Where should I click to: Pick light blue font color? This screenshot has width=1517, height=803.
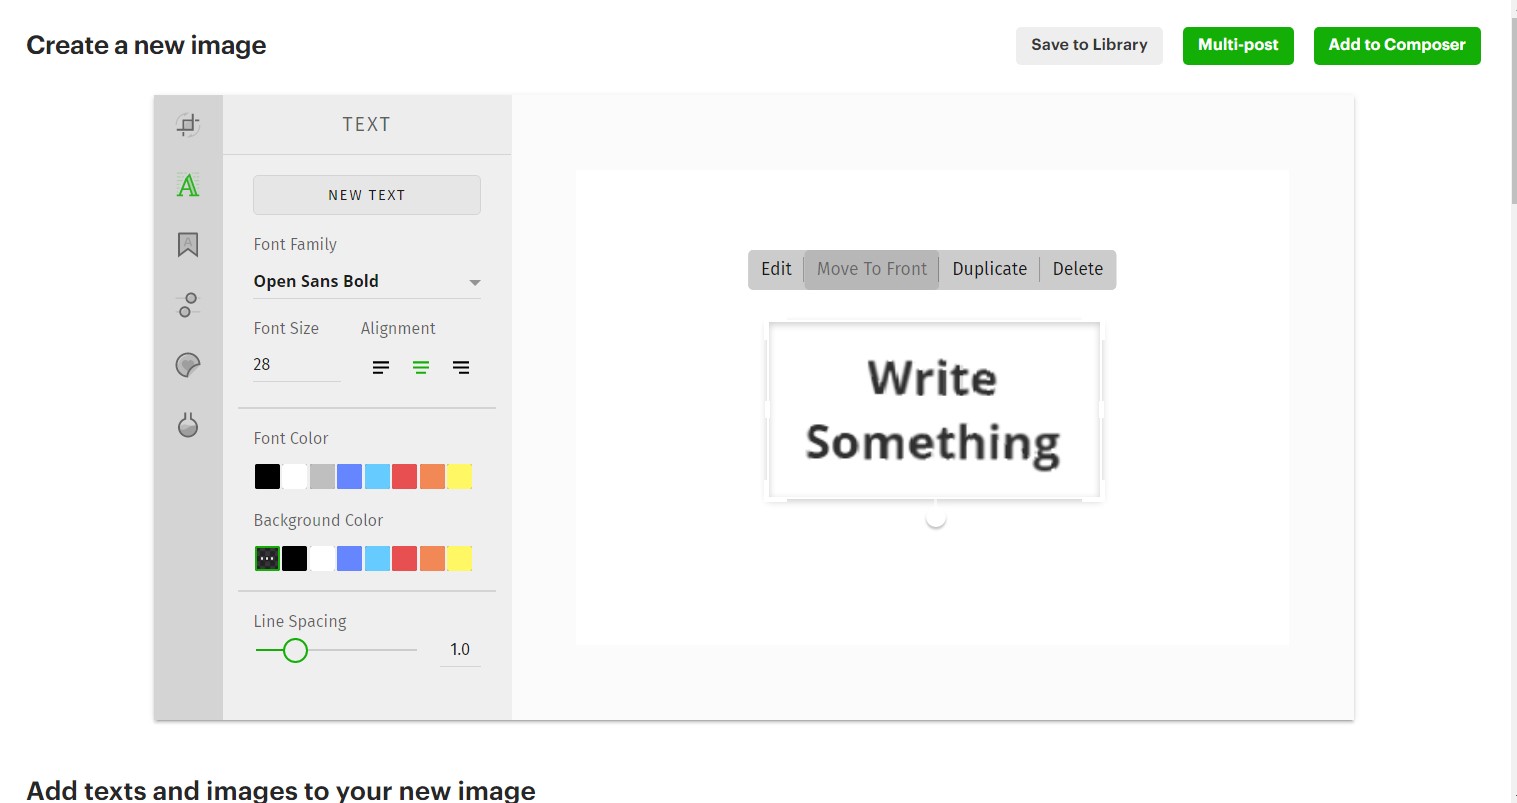coord(377,477)
